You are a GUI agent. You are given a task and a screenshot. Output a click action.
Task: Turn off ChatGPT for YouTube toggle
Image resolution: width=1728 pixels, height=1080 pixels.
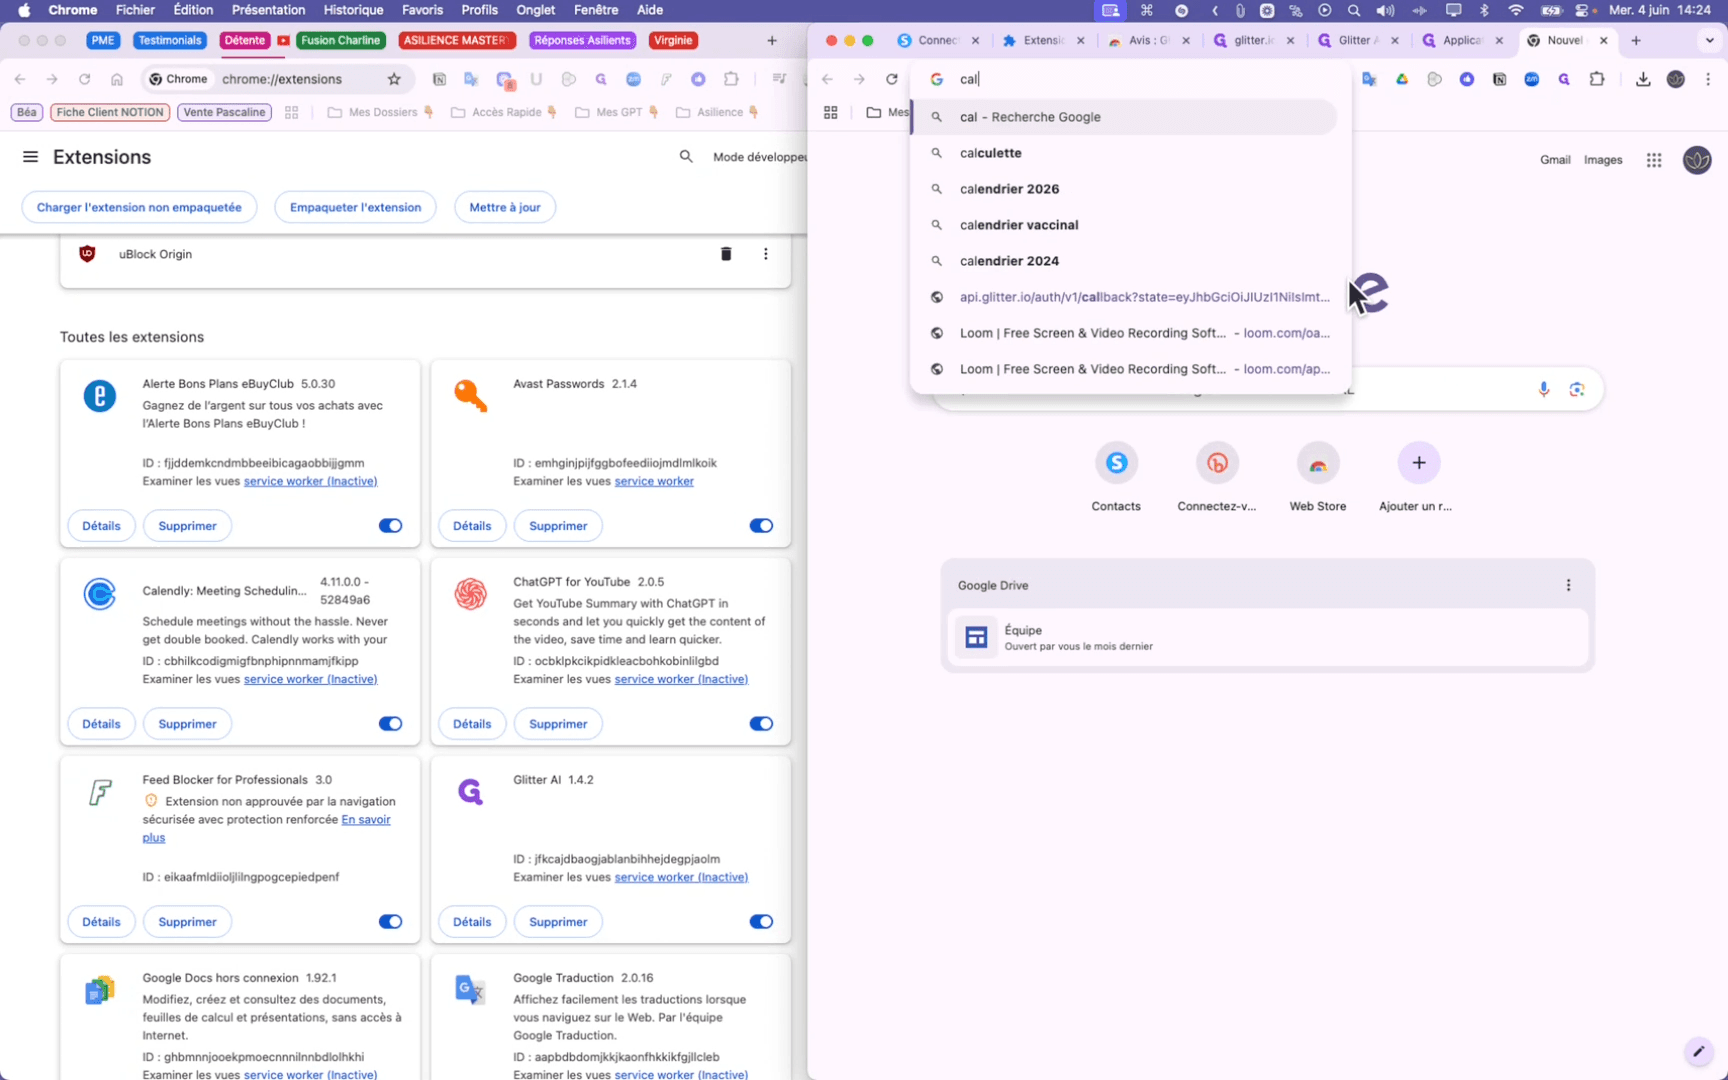(761, 724)
